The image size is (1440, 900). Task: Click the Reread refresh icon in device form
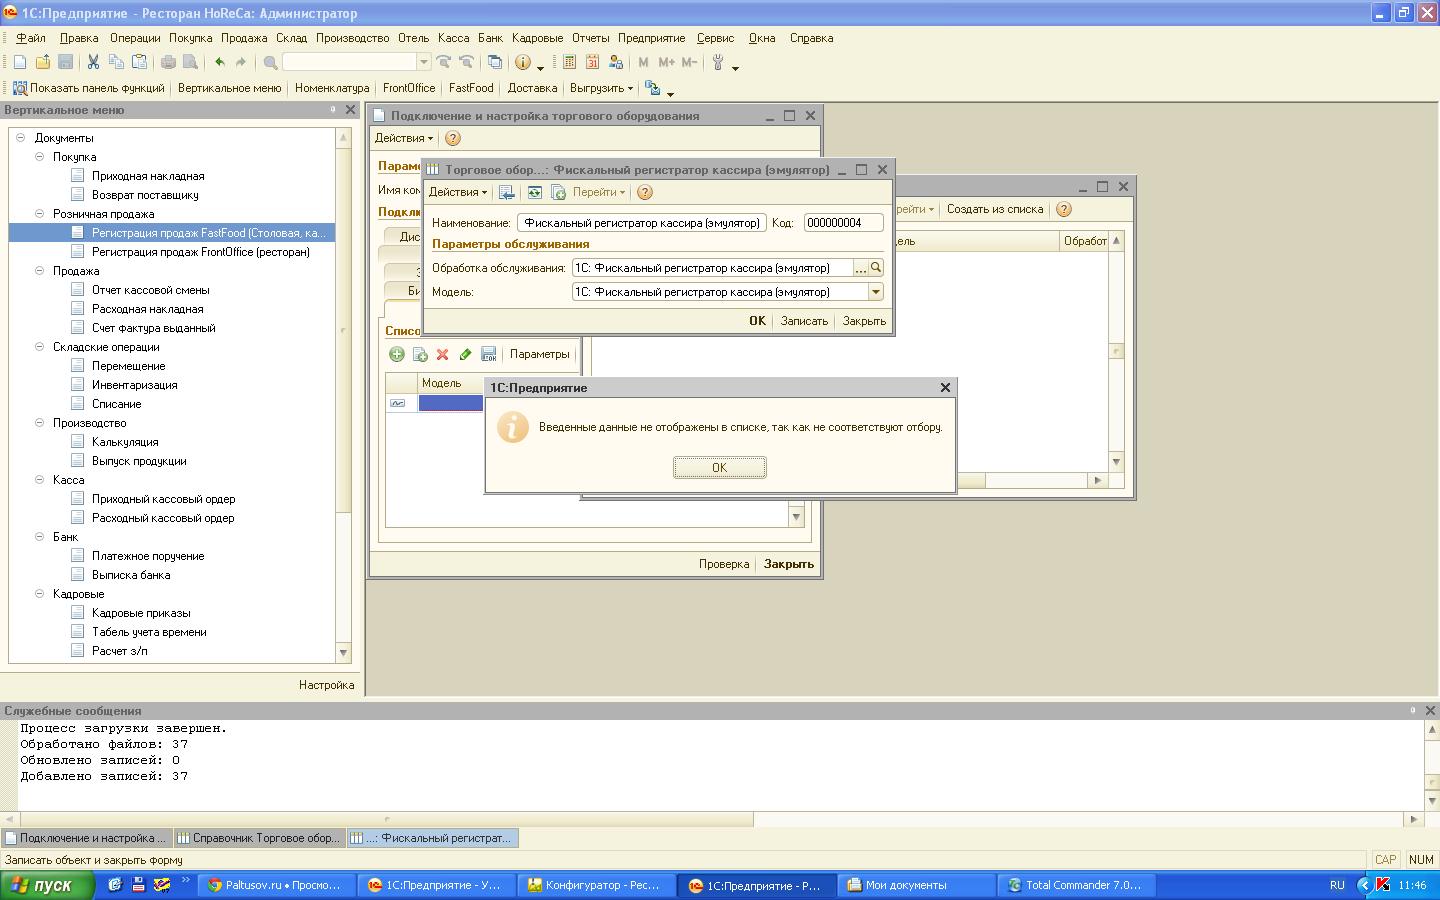pyautogui.click(x=535, y=192)
